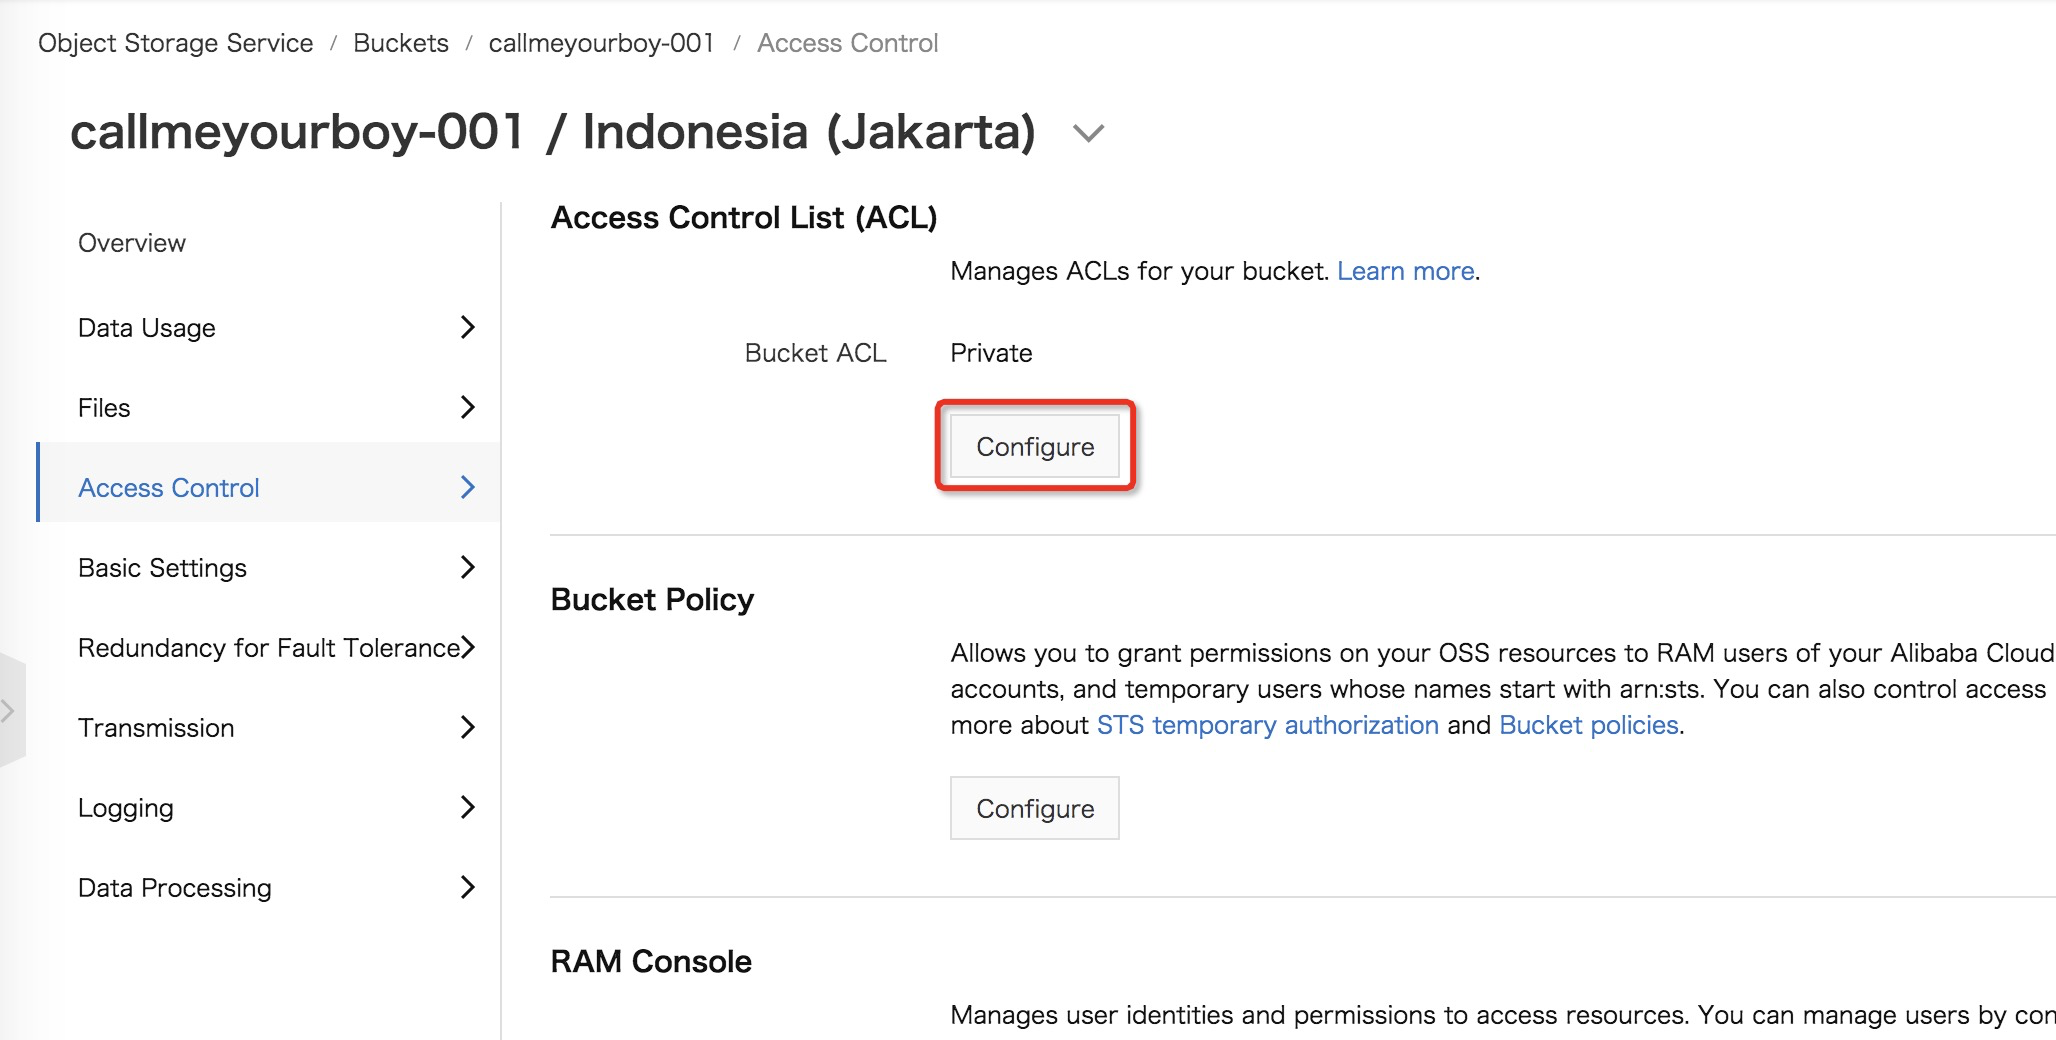Click Object Storage Service breadcrumb
This screenshot has width=2056, height=1040.
176,43
